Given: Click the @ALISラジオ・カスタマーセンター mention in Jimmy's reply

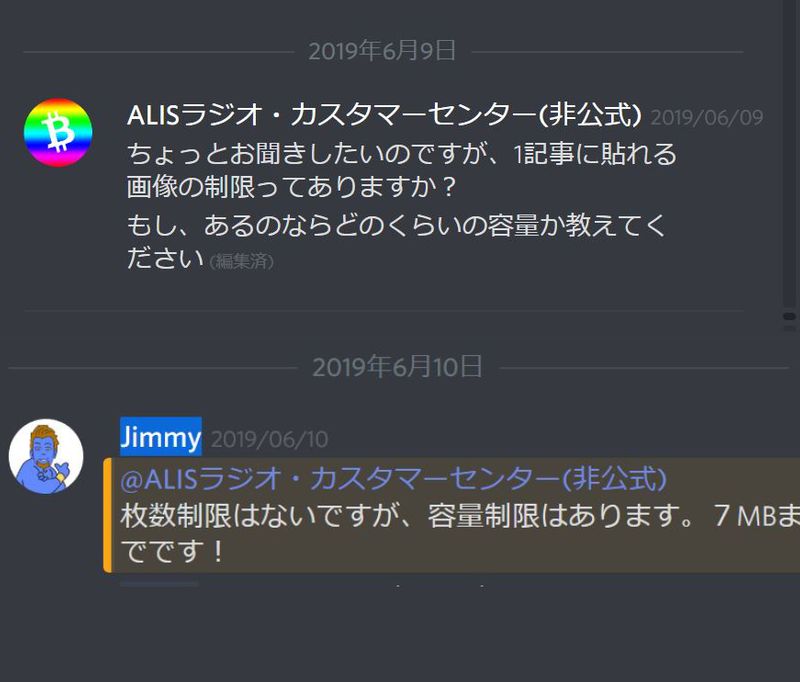Looking at the screenshot, I should 393,479.
